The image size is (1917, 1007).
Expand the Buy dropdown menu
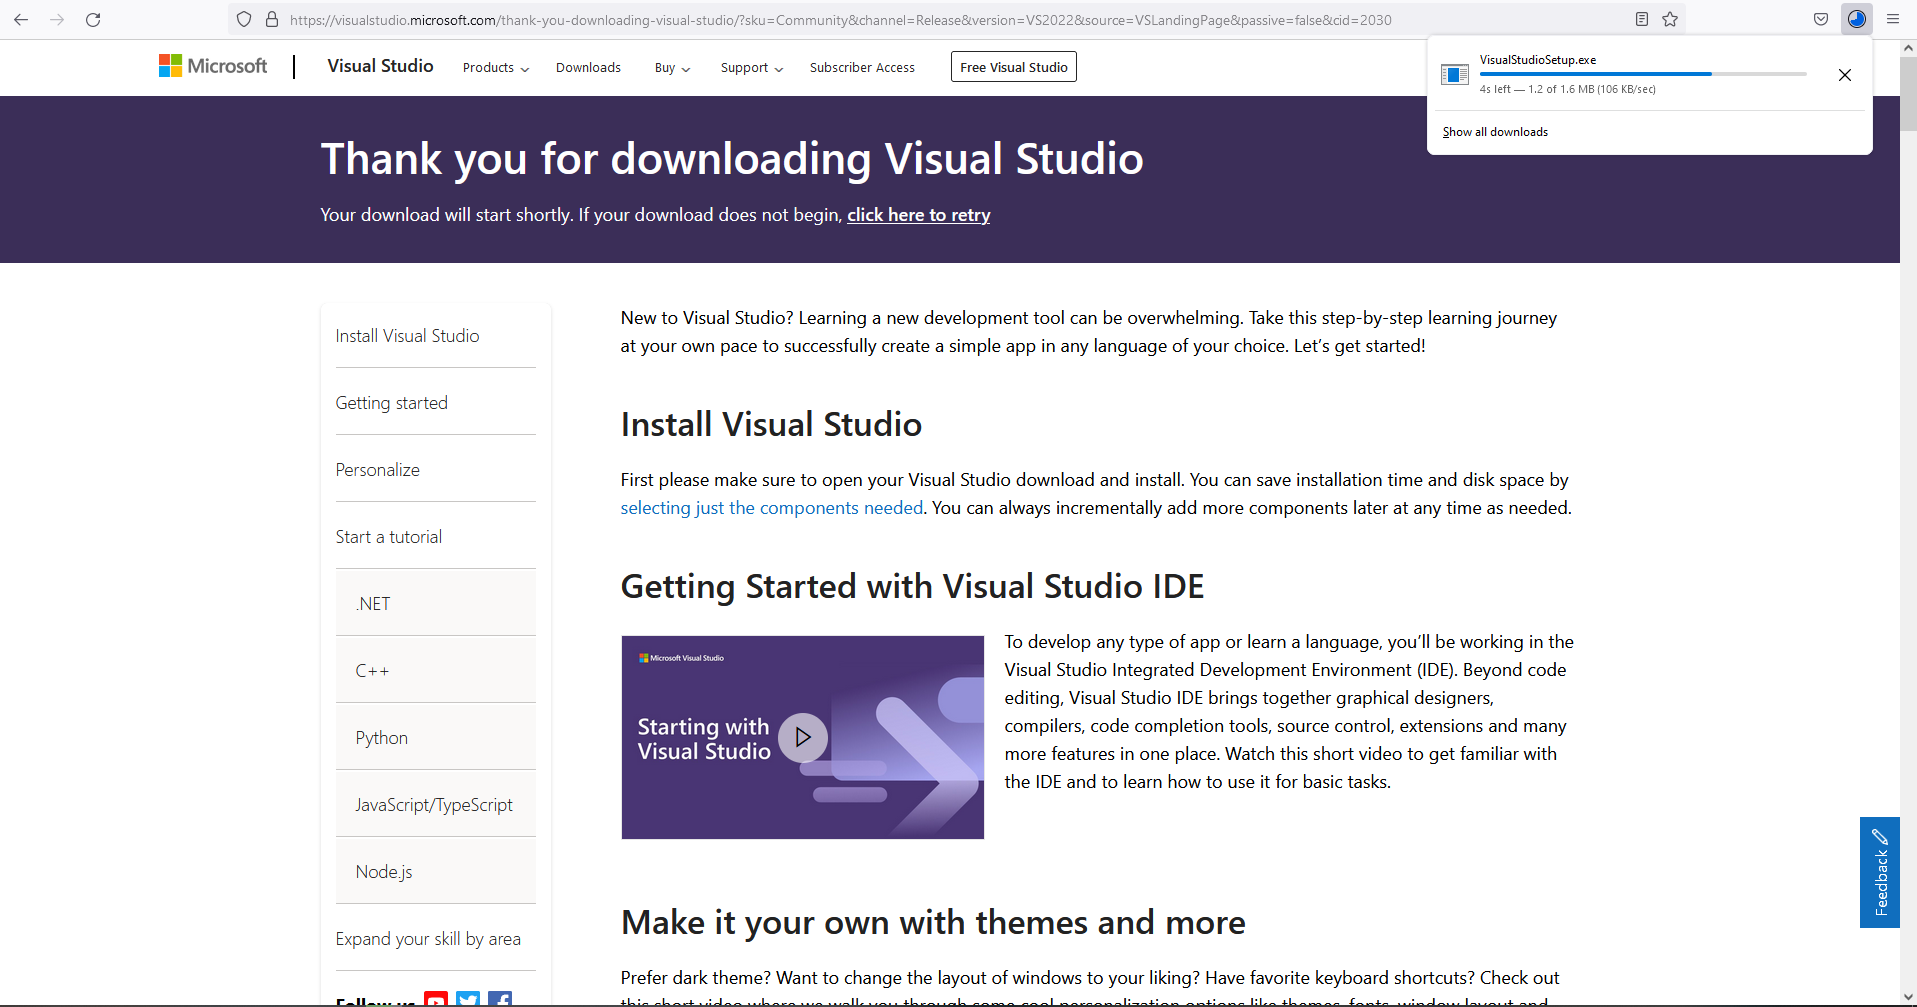[x=673, y=67]
